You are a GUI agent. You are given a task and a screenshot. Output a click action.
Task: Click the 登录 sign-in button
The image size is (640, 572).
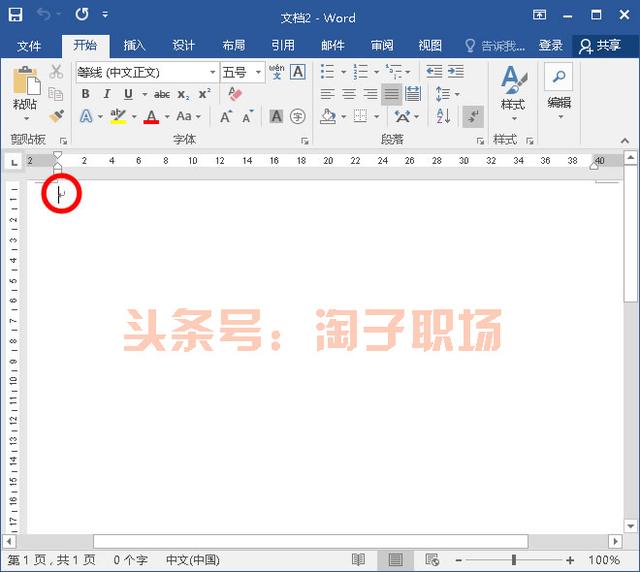pyautogui.click(x=551, y=45)
